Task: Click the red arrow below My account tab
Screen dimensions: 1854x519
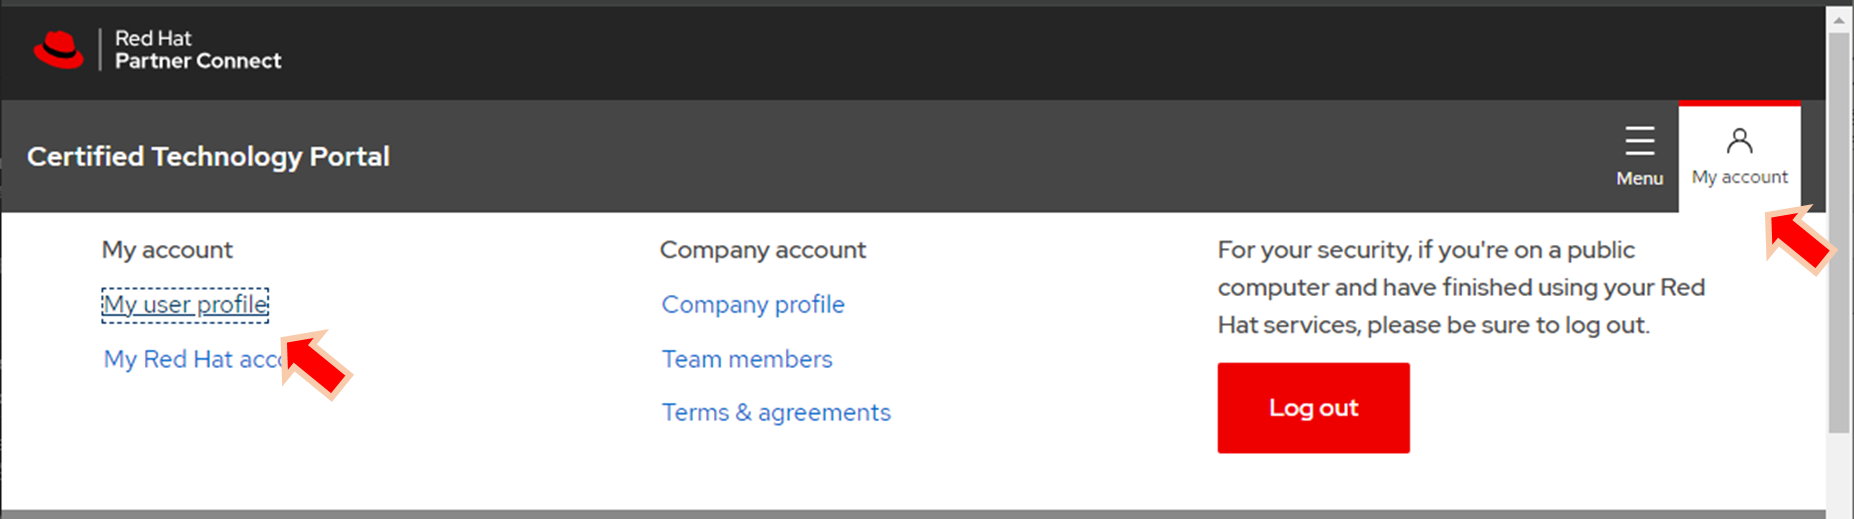Action: [x=1799, y=240]
